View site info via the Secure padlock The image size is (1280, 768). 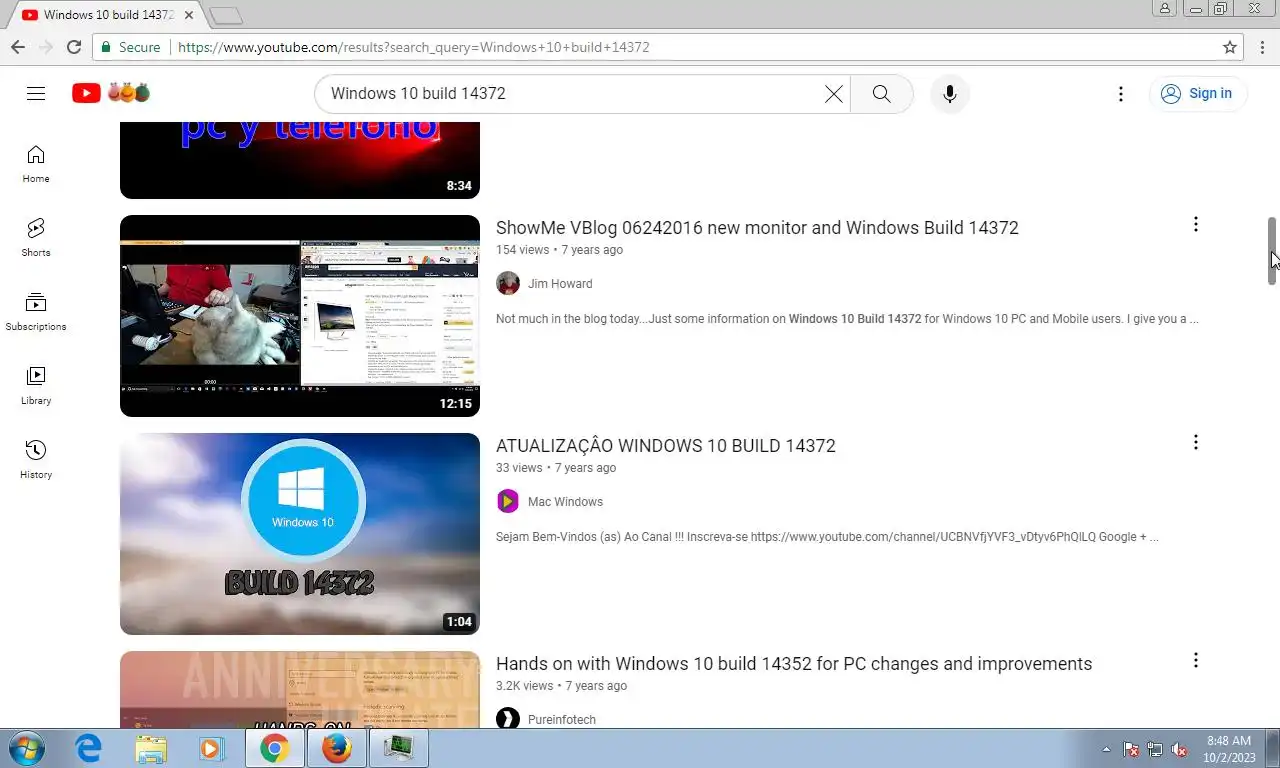pos(130,47)
